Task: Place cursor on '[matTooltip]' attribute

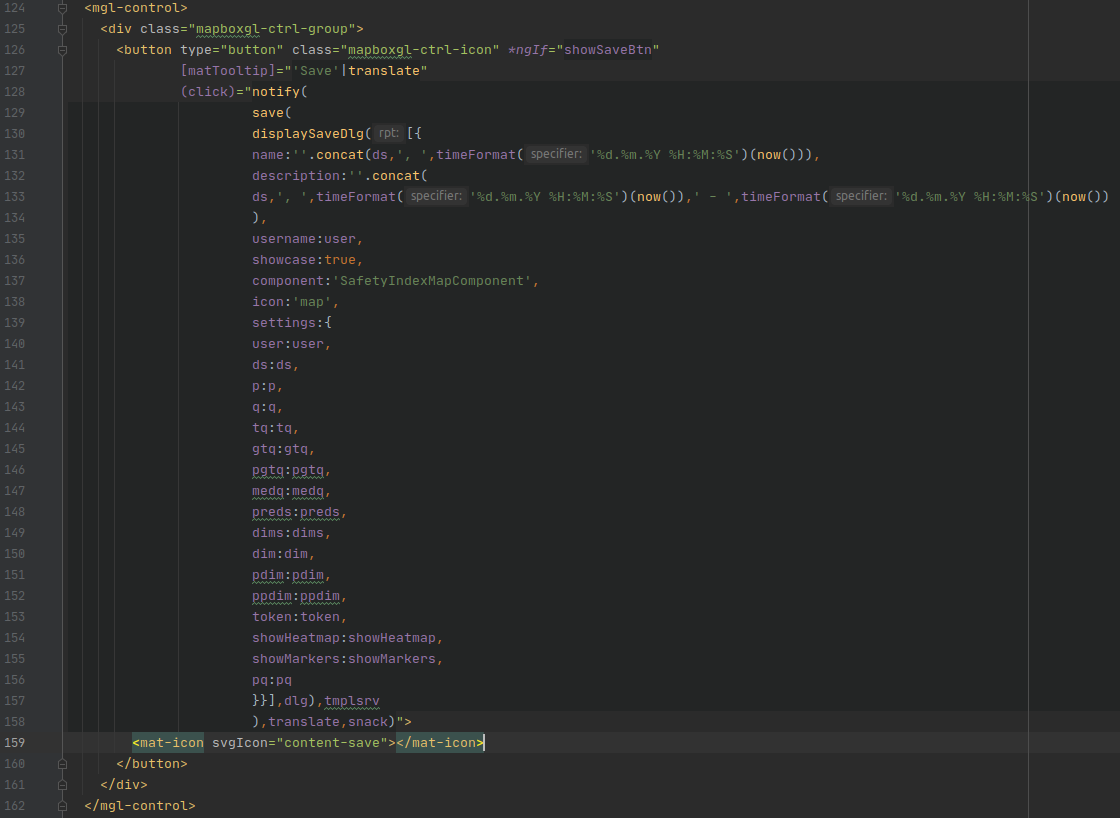Action: coord(228,71)
